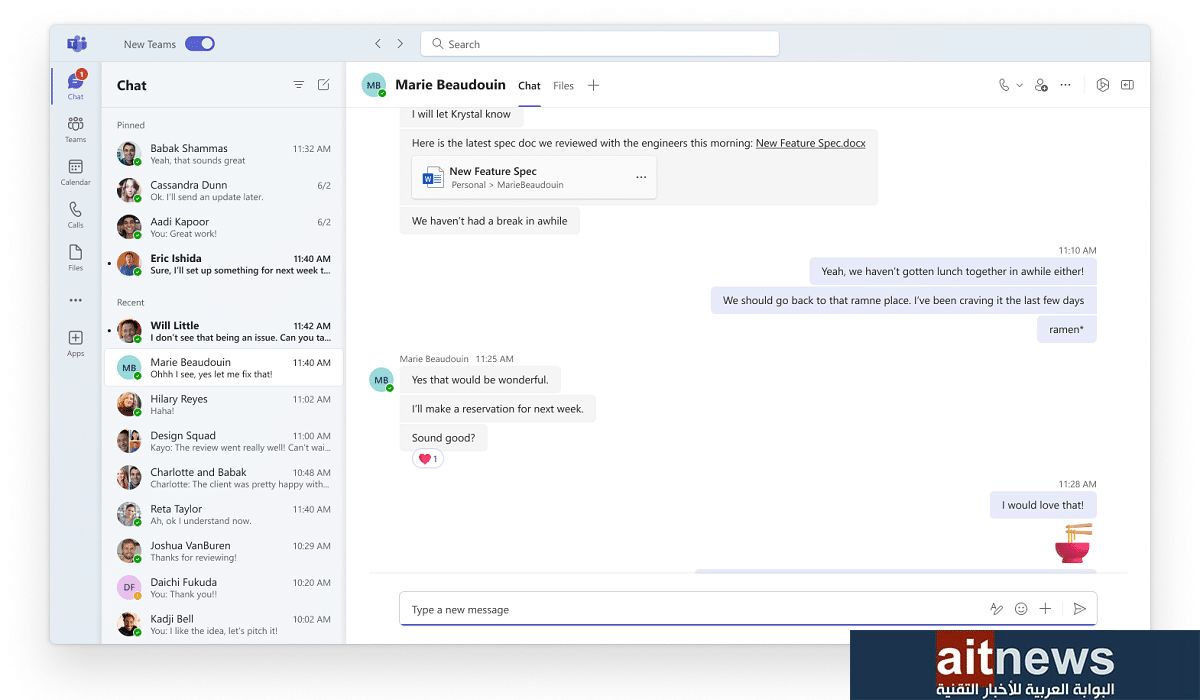Viewport: 1200px width, 700px height.
Task: Open the New Feature Spec.docx link
Action: pyautogui.click(x=810, y=143)
